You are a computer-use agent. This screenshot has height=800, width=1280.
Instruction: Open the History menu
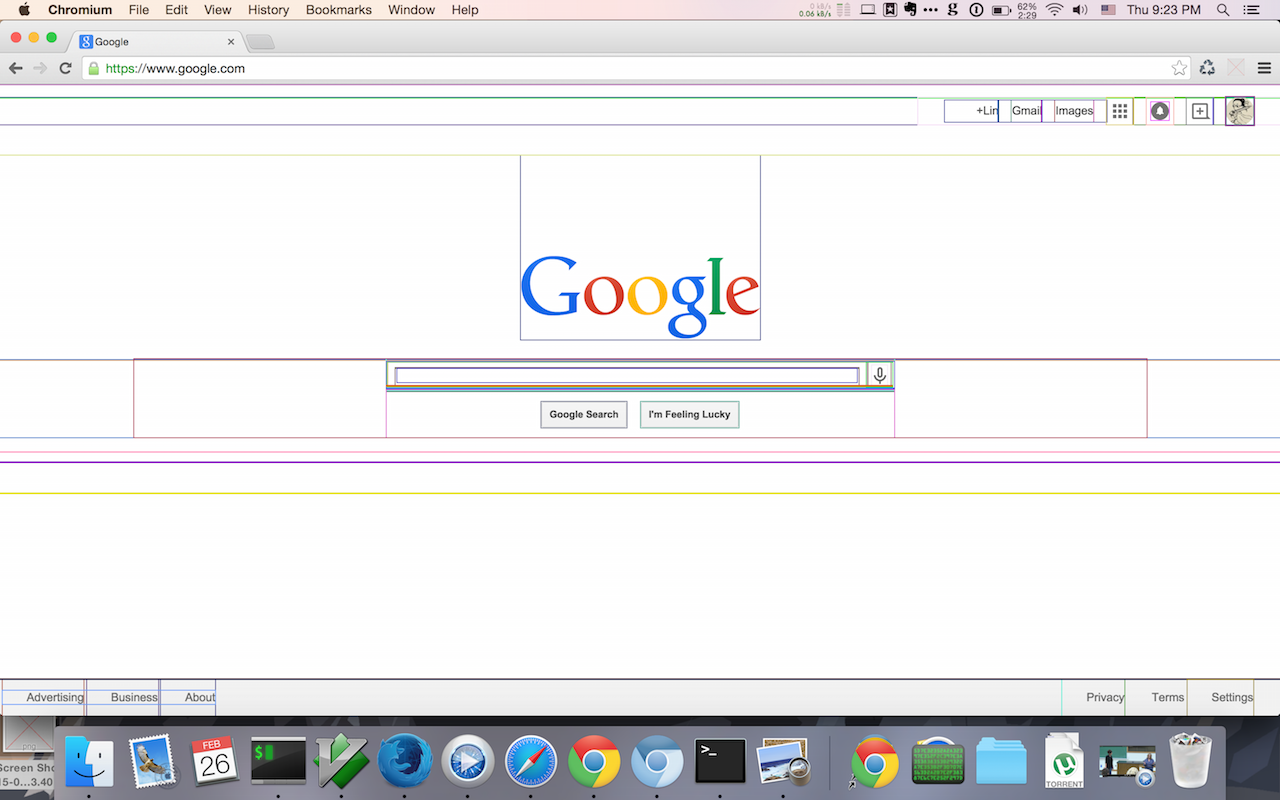tap(268, 10)
